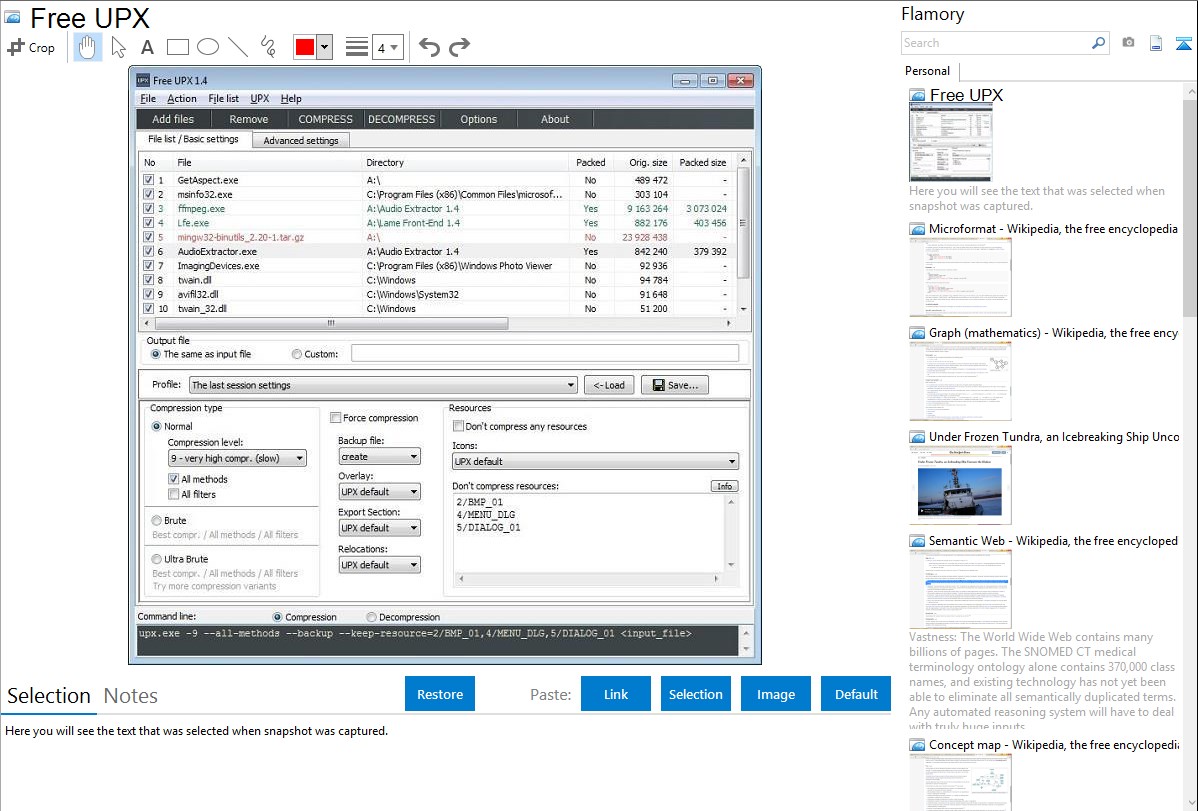Viewport: 1198px width, 811px height.
Task: Open the line width dropdown
Action: coord(387,47)
